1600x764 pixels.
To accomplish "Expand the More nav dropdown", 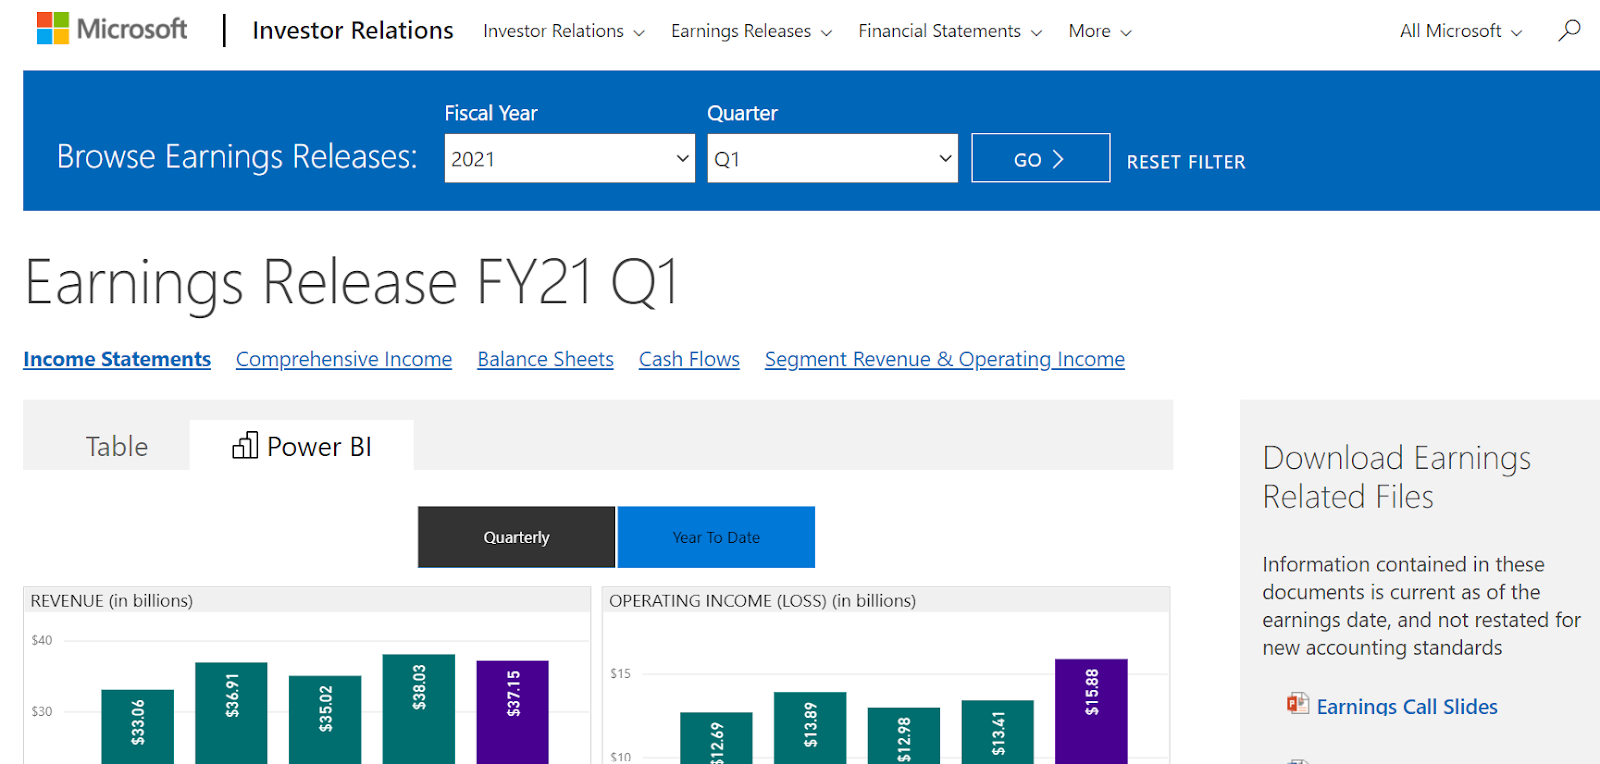I will 1100,31.
